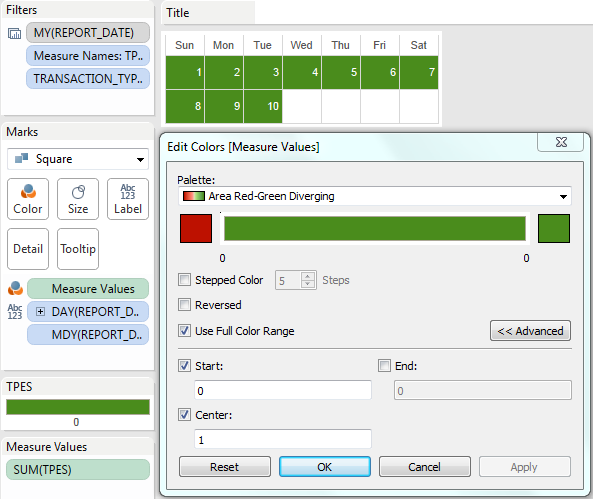Uncheck the Center checkbox
Viewport: 593px width, 499px height.
[x=184, y=415]
